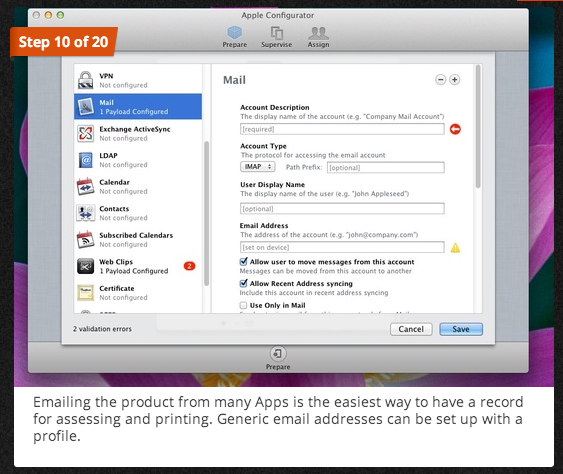Open the Prepare tab icon in the toolbar

[x=234, y=33]
